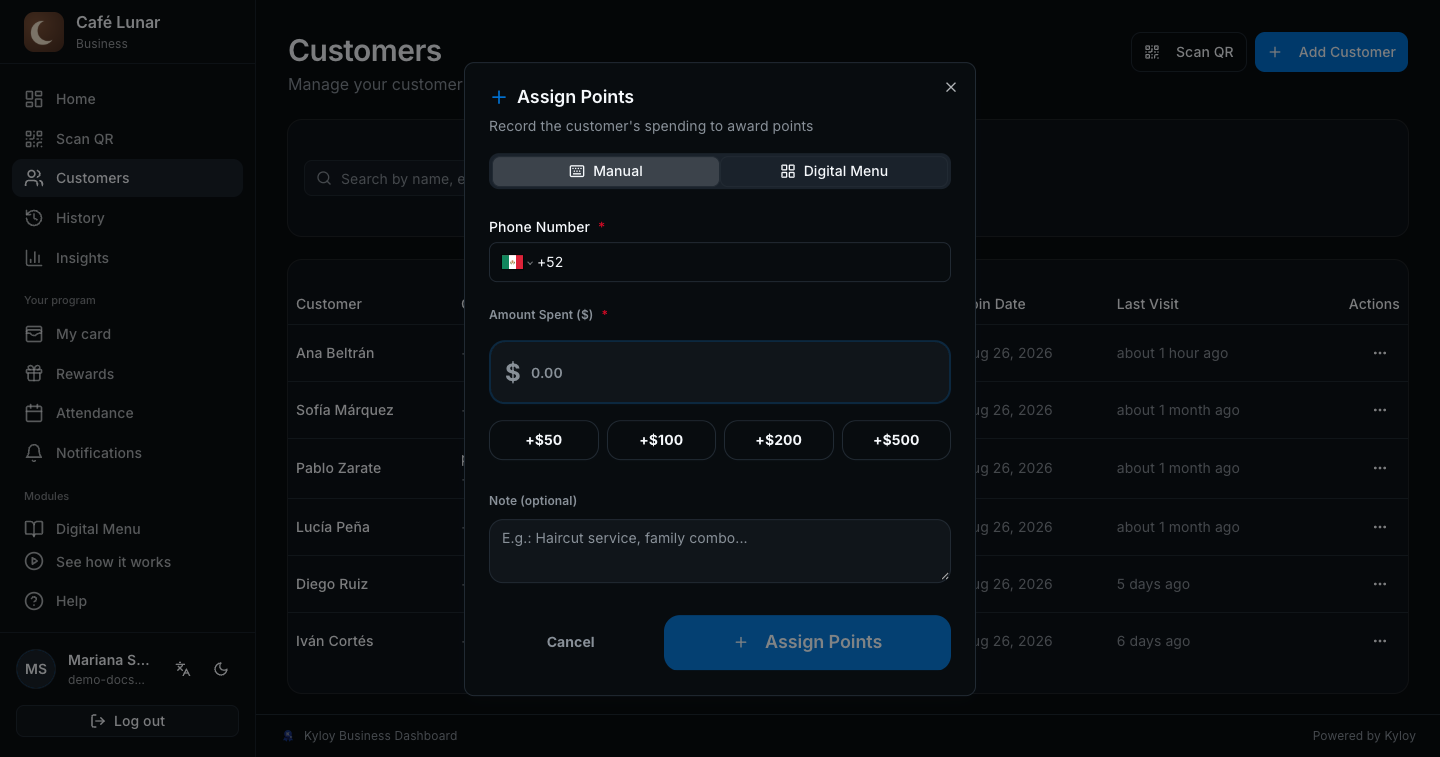Open the Insights chart icon
The image size is (1440, 757).
click(34, 258)
